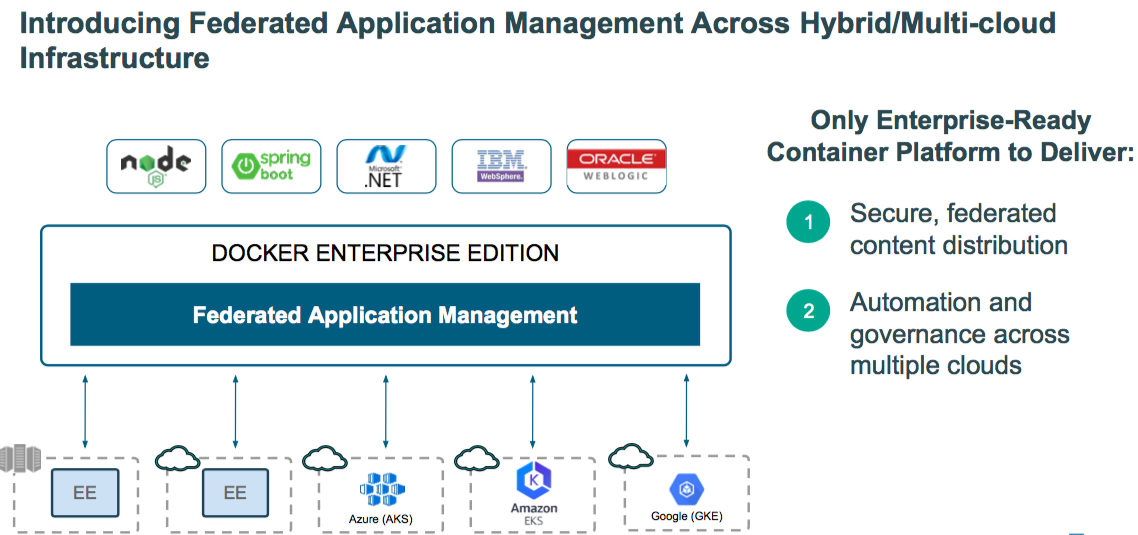Click the slide title text

point(537,41)
